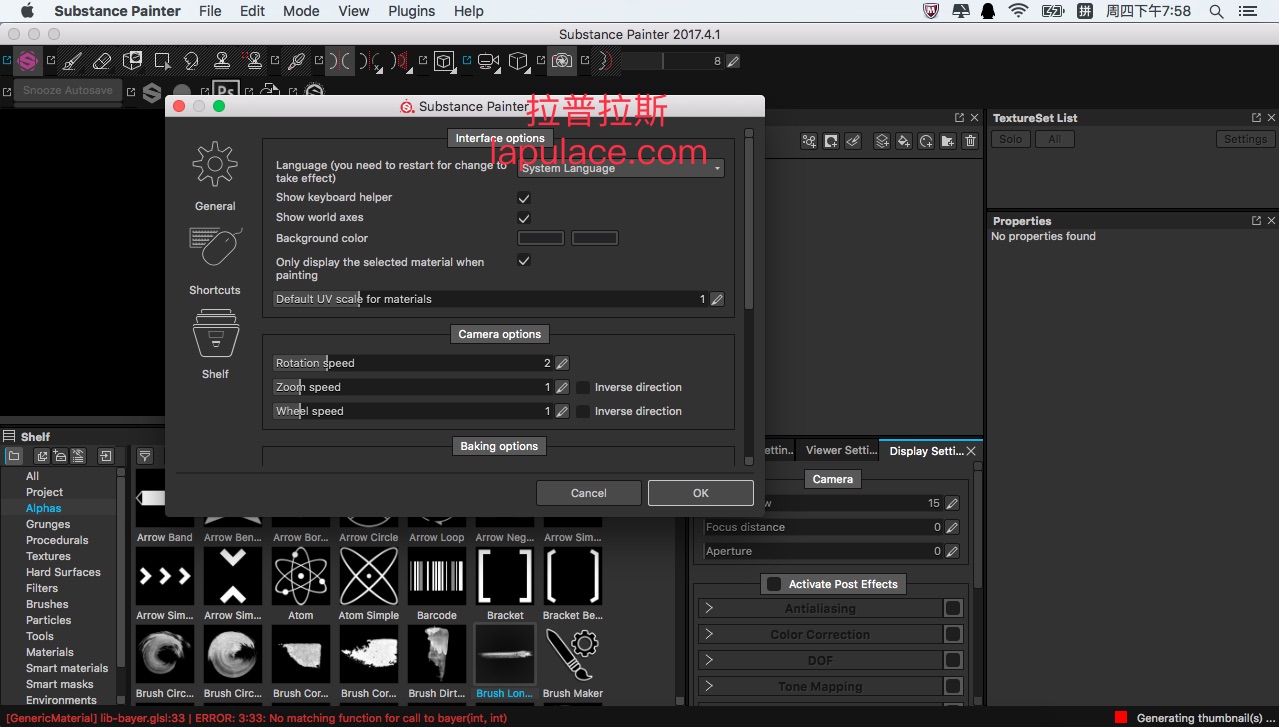Click OK in the preferences dialog
Screen dimensions: 1279x727
701,493
